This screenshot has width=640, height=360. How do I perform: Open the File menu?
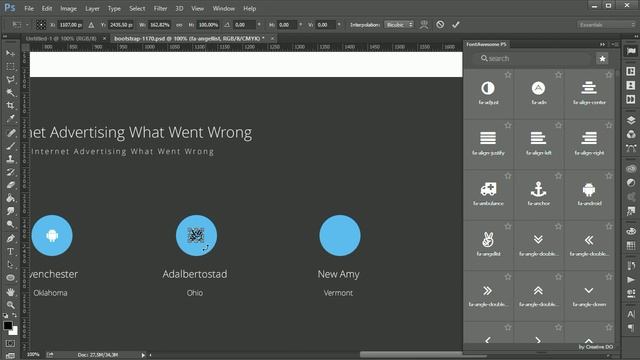(29, 8)
